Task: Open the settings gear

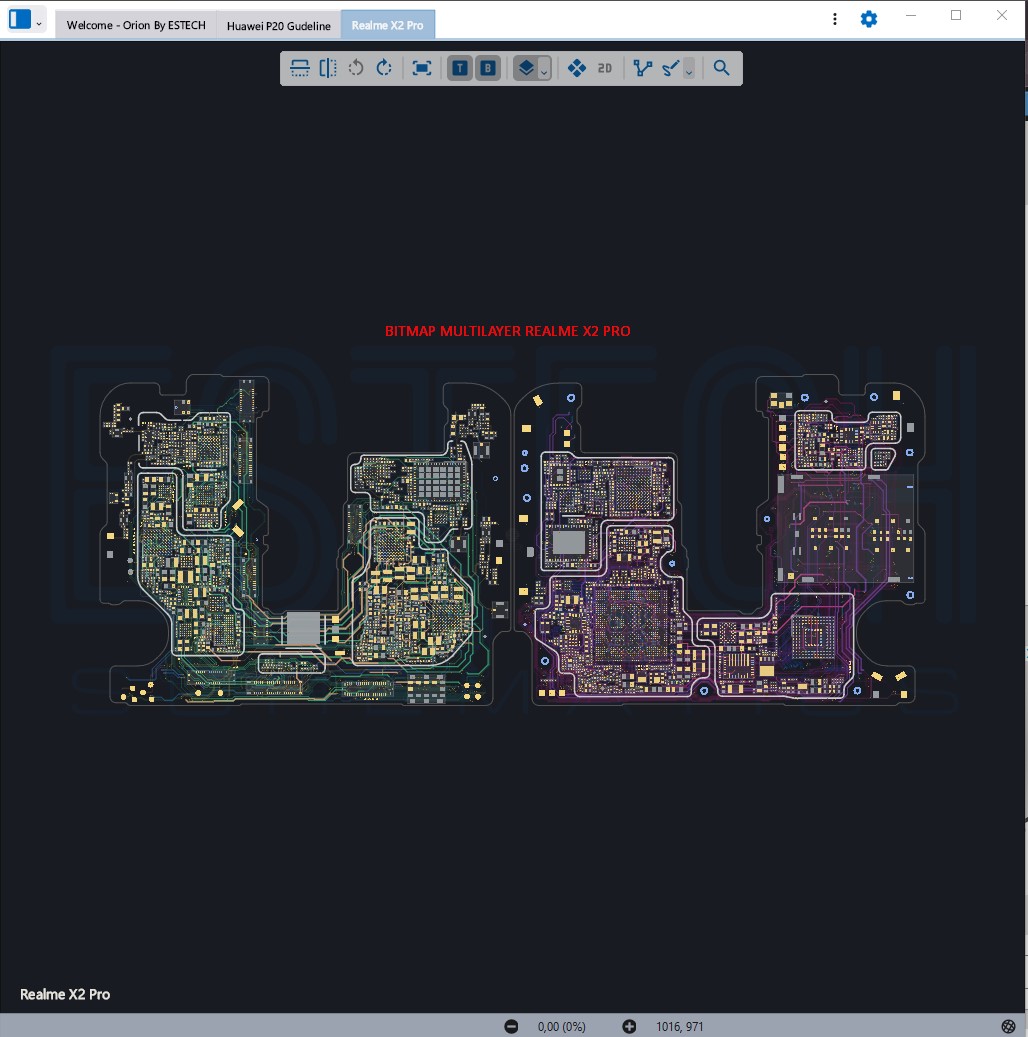Action: tap(869, 19)
